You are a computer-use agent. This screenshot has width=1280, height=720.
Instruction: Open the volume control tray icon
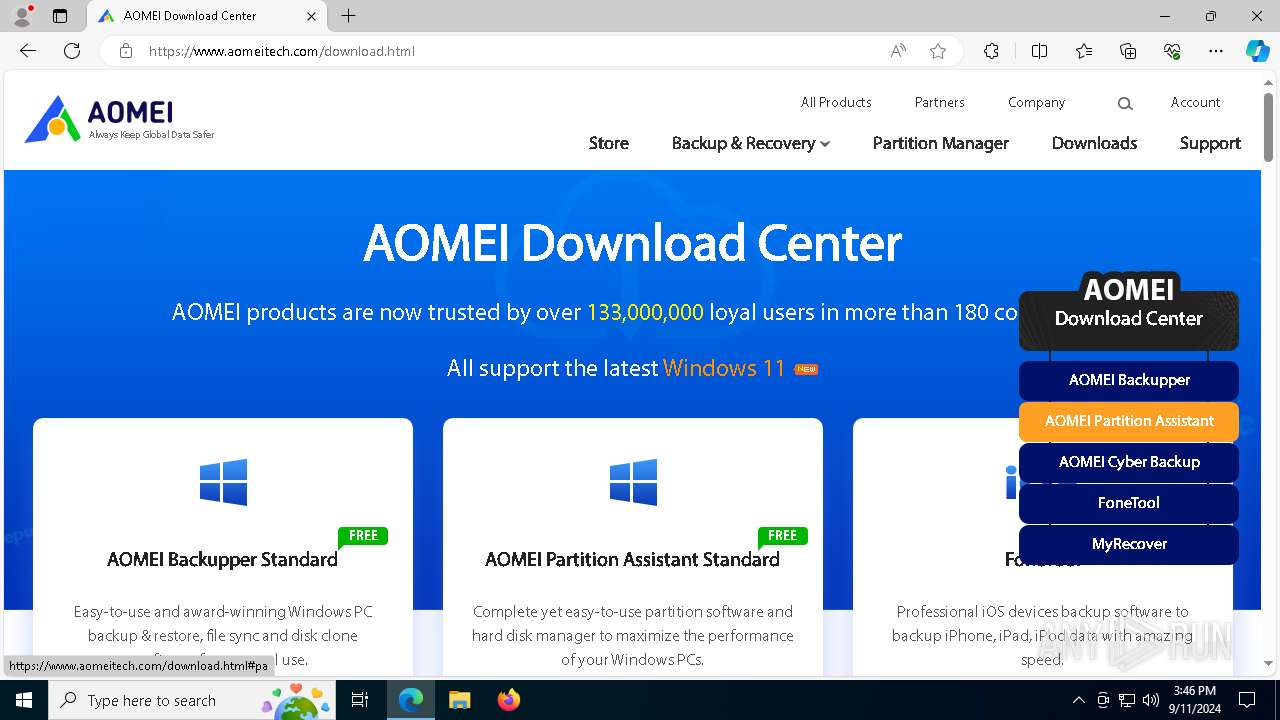(1151, 700)
